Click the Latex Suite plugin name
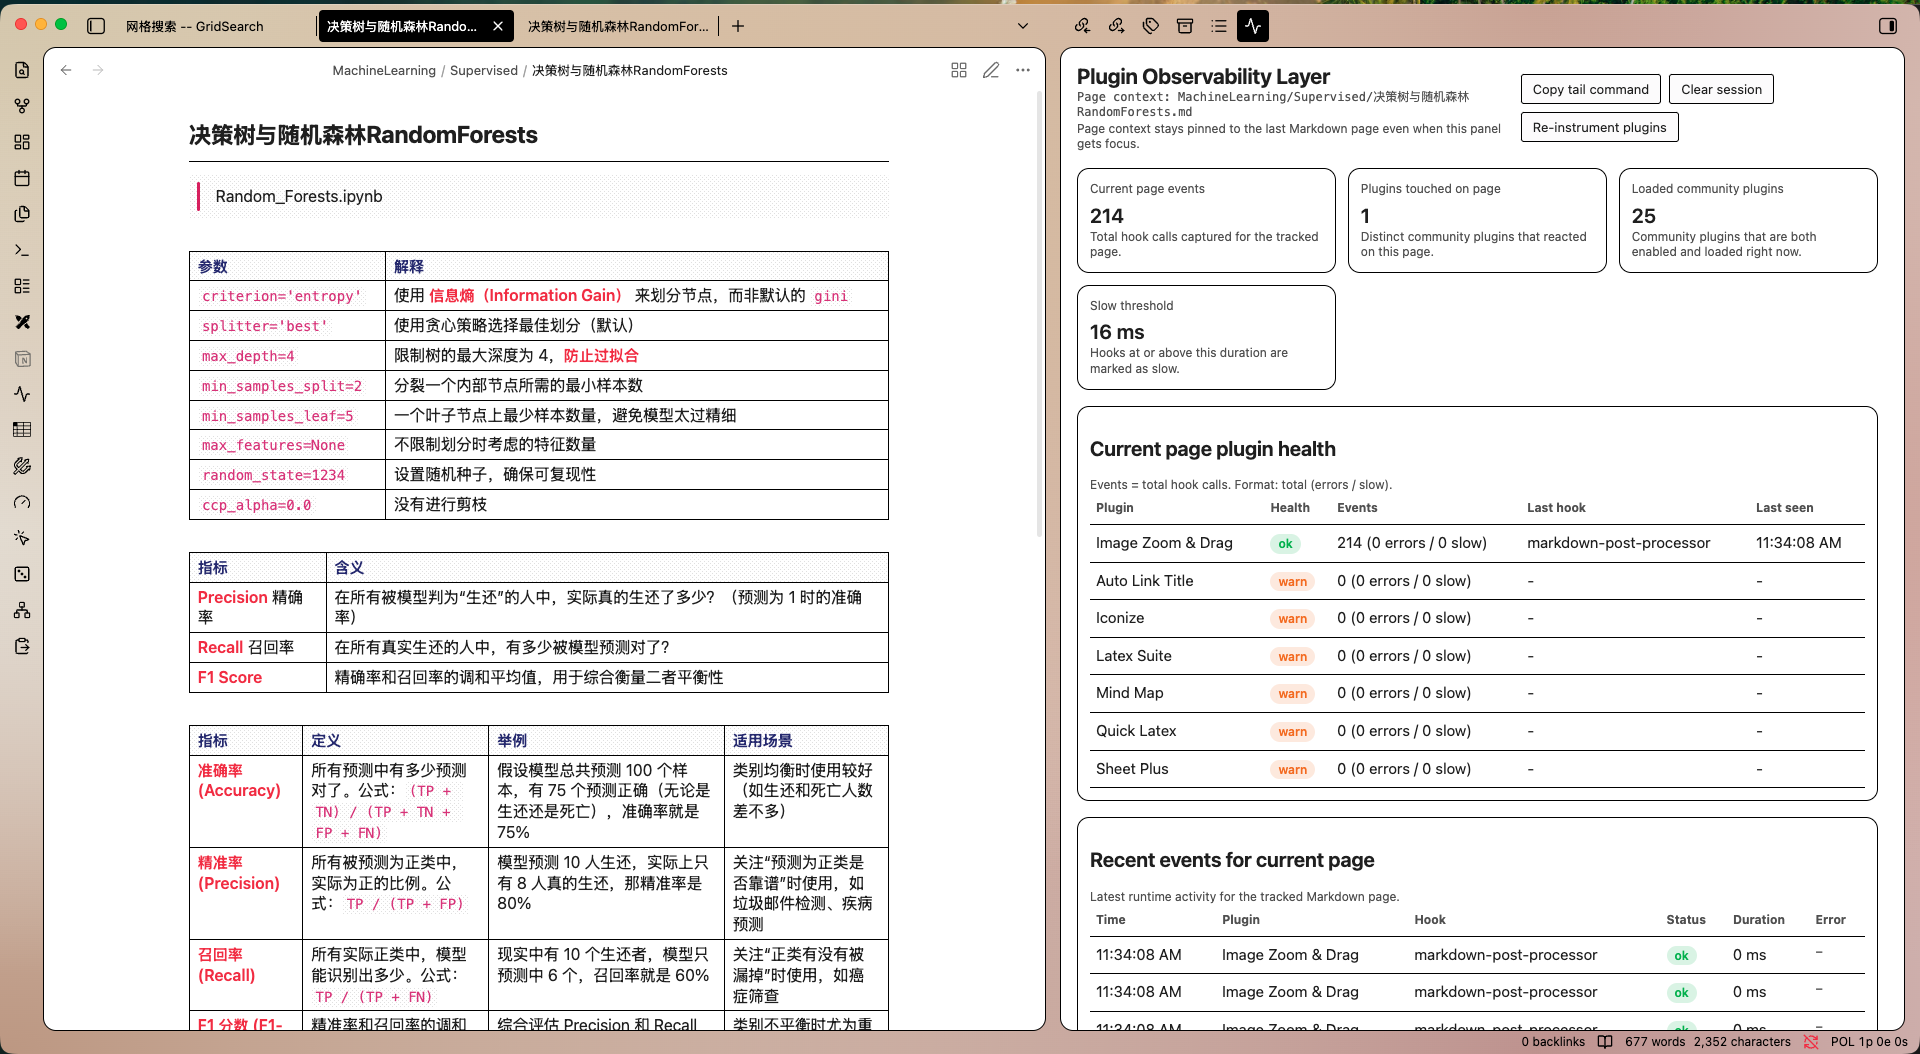Viewport: 1920px width, 1054px height. (x=1133, y=656)
